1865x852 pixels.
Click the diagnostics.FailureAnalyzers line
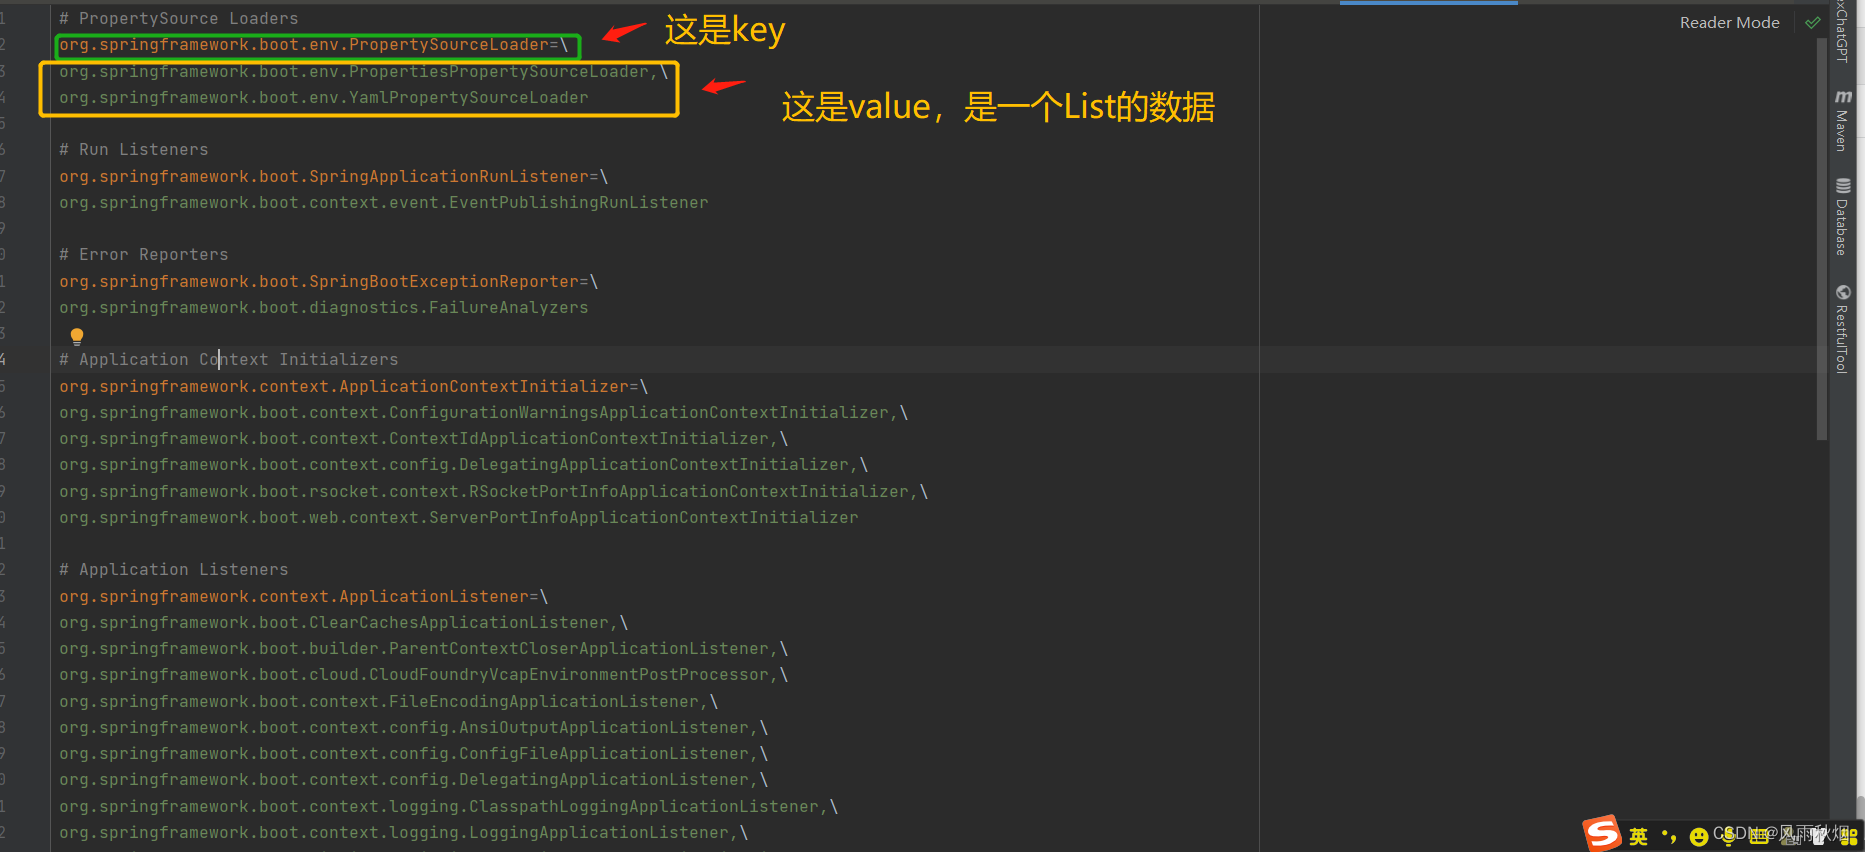tap(323, 308)
